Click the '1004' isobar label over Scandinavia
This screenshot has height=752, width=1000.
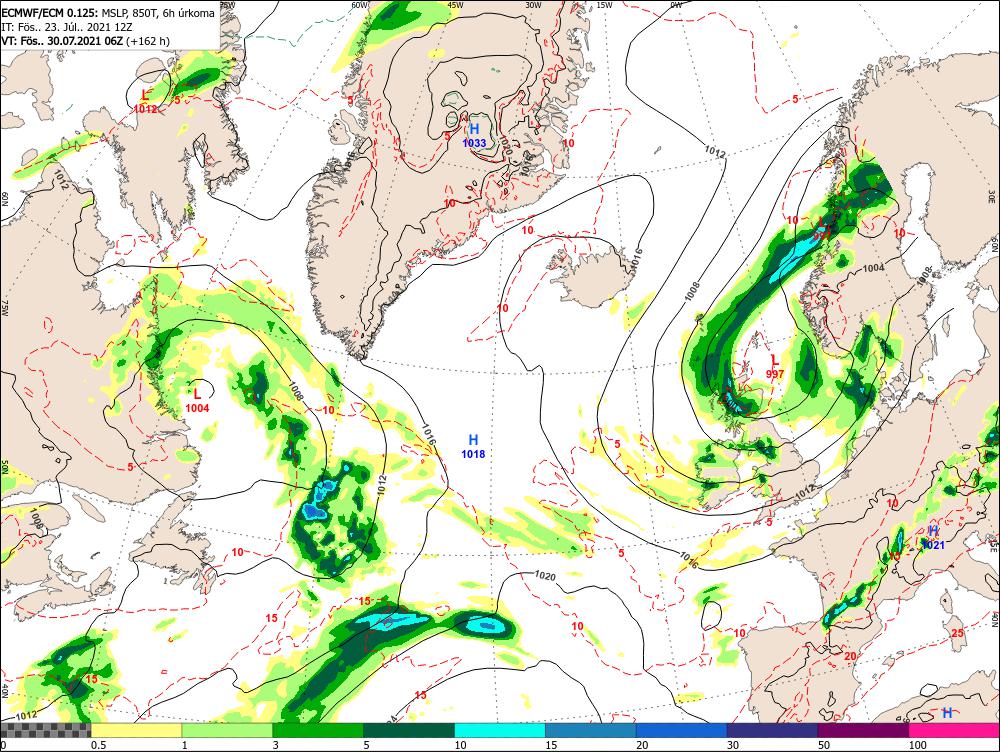click(873, 268)
